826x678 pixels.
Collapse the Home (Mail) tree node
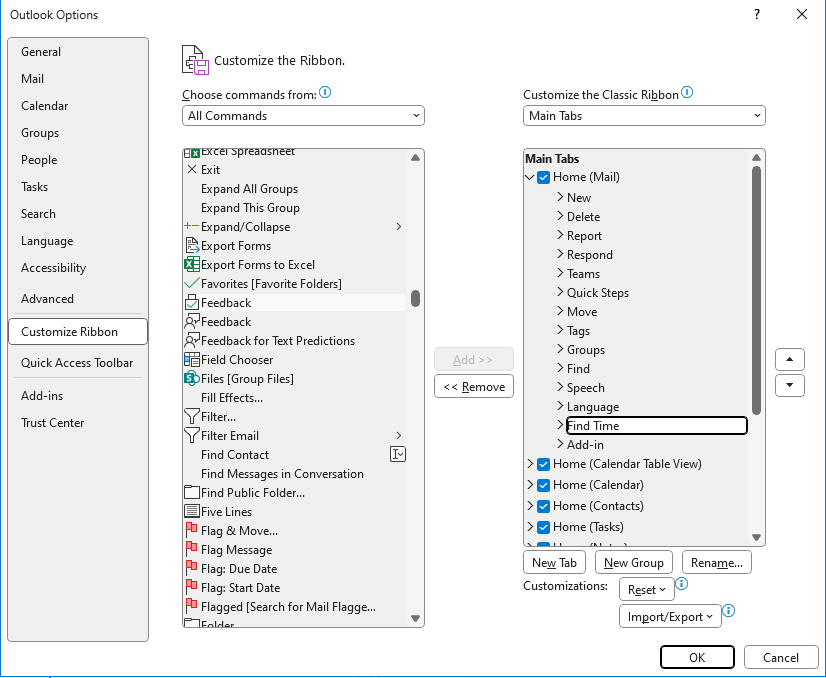pos(530,178)
